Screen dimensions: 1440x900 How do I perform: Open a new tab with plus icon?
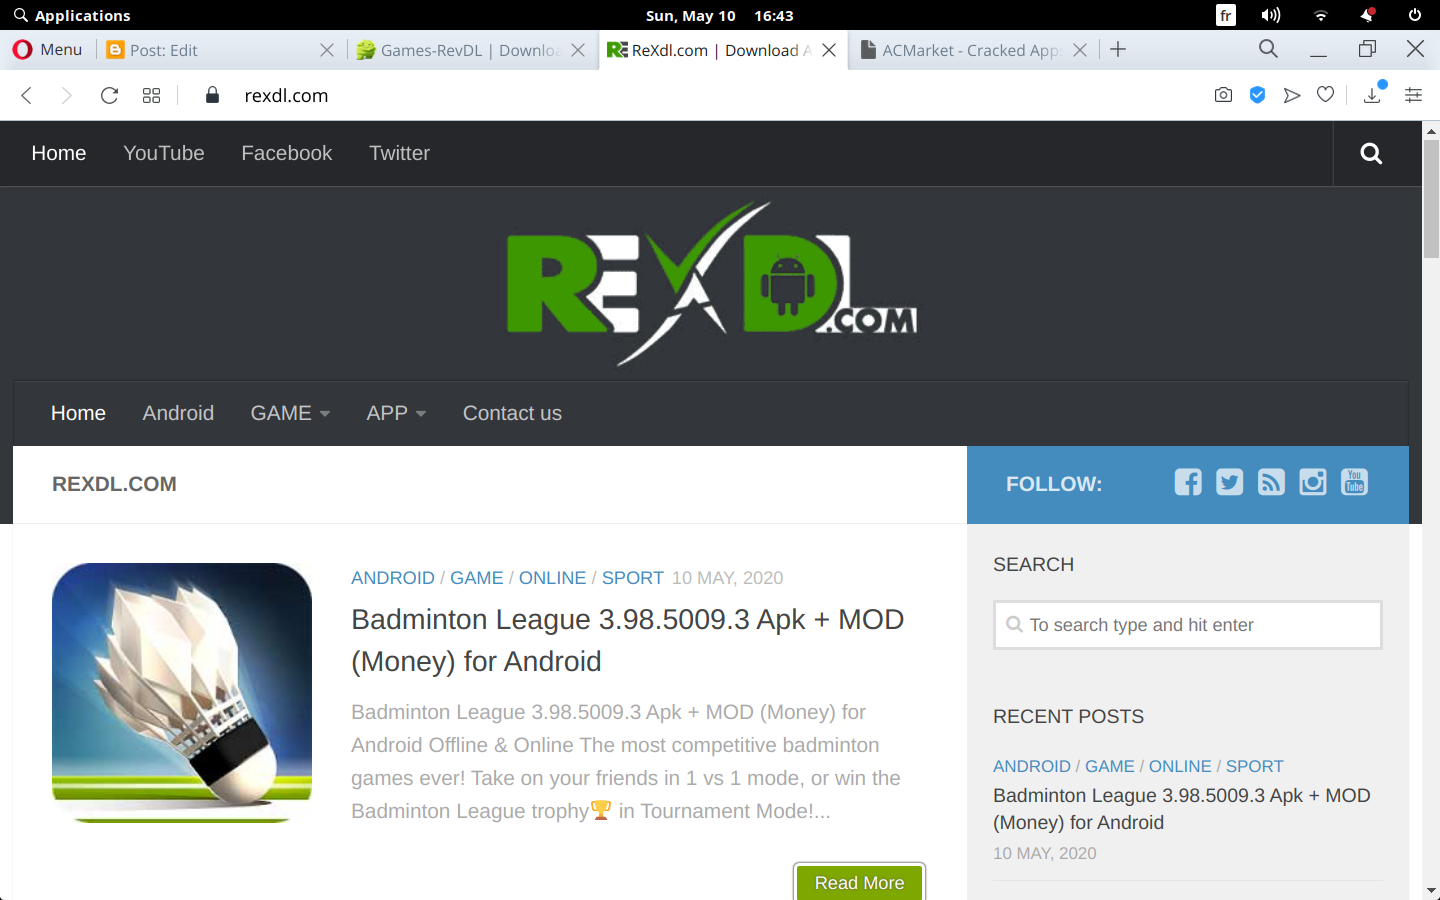(1118, 49)
